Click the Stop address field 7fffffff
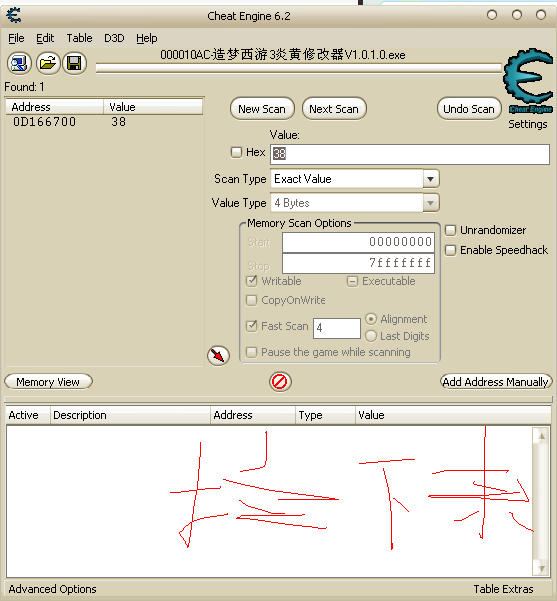Image resolution: width=557 pixels, height=601 pixels. point(358,263)
